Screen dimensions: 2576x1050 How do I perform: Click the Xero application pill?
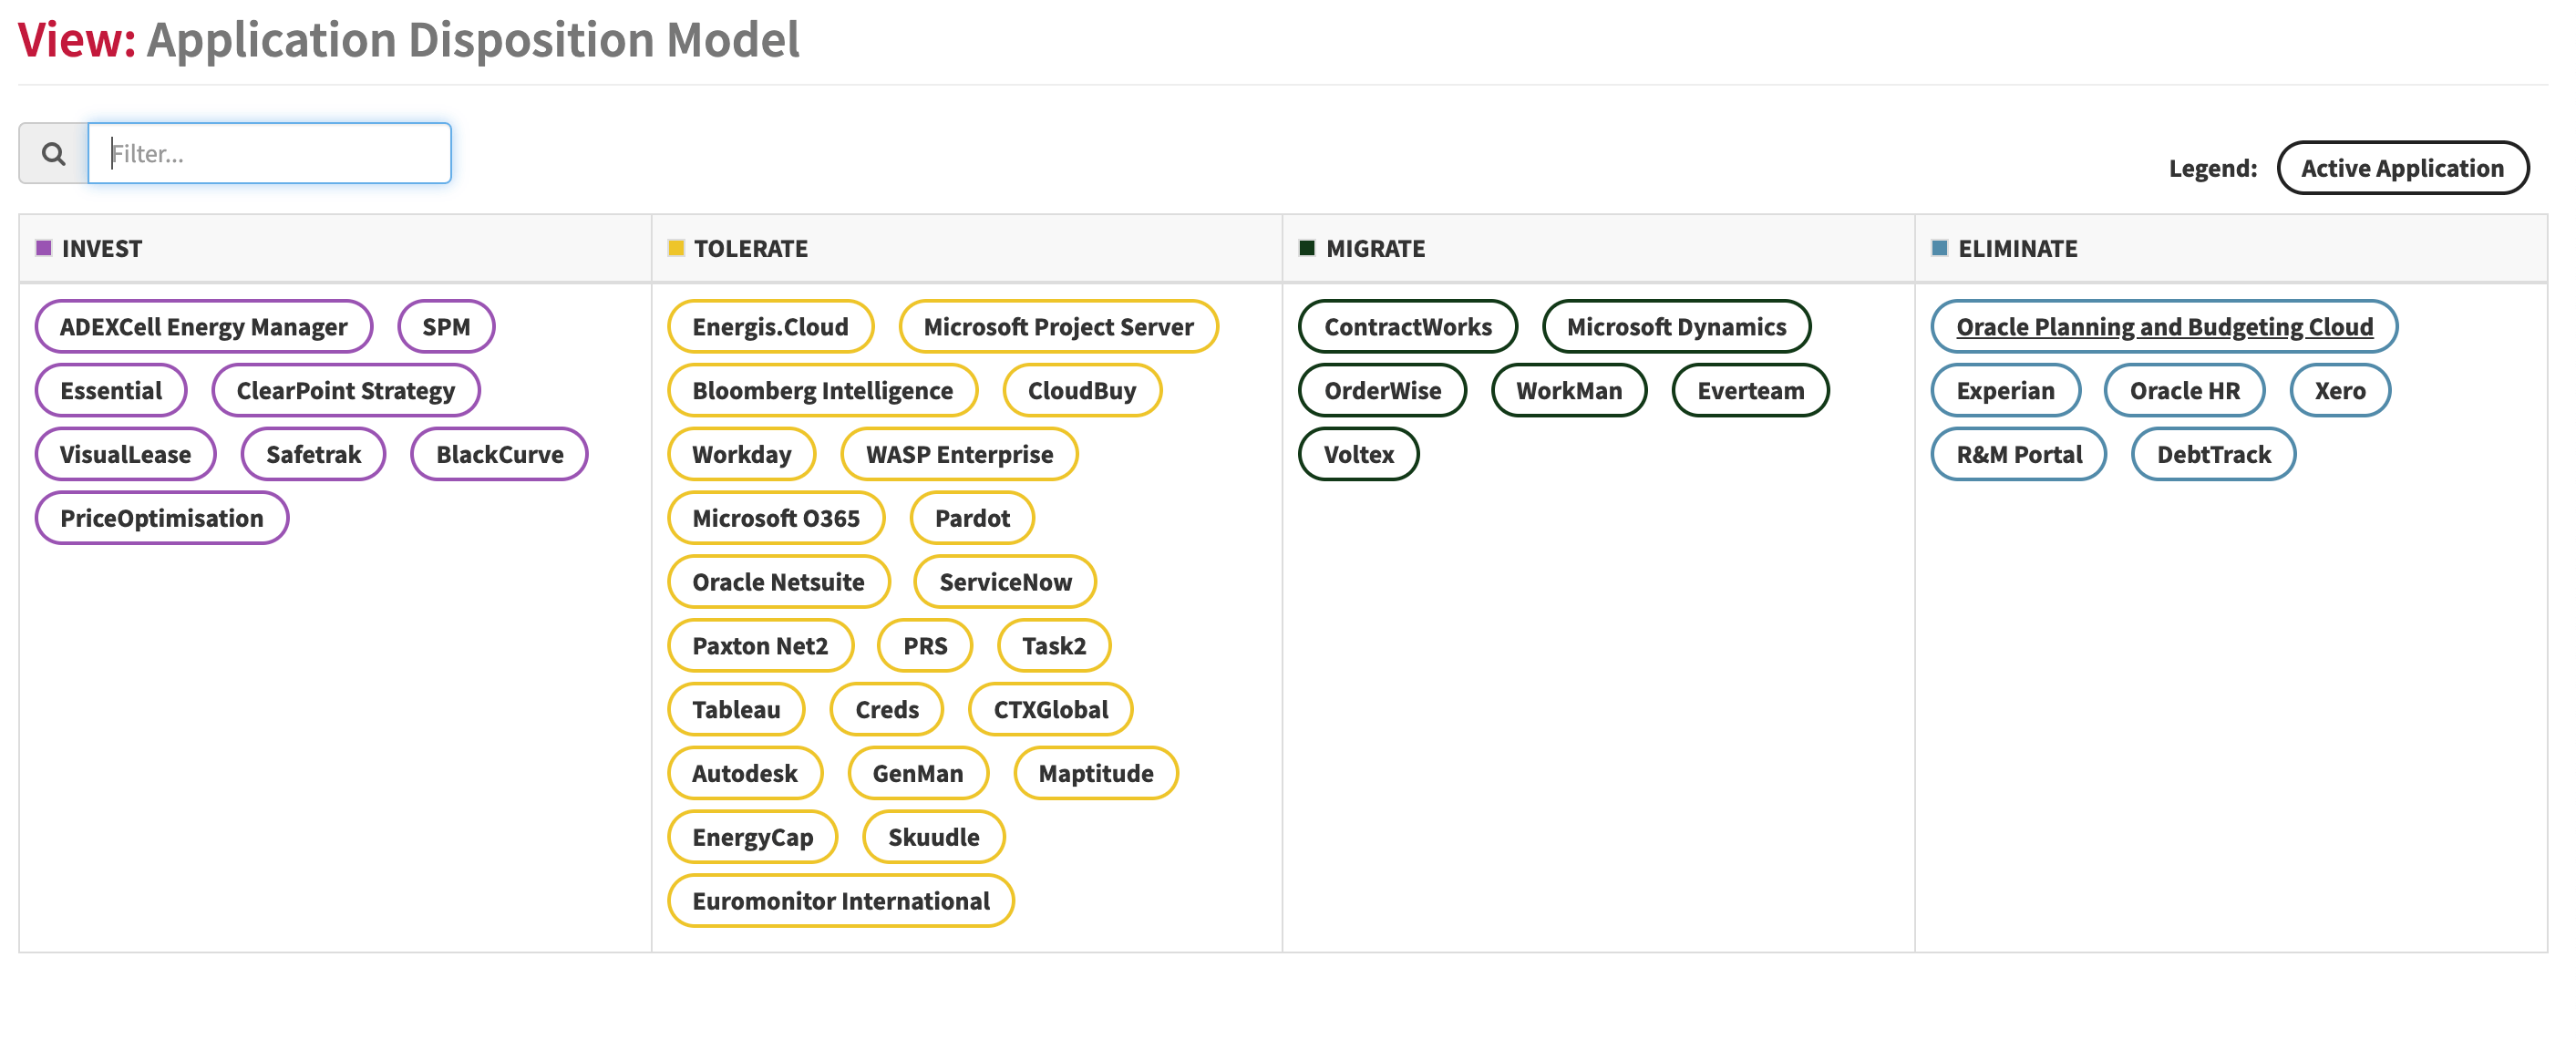point(2340,391)
